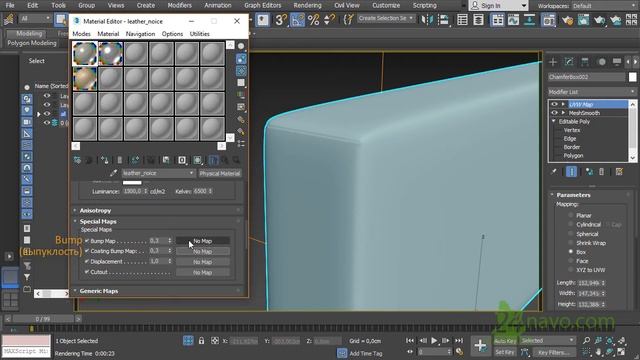Open the Display command panel tab
This screenshot has height=360, width=640.
[x=617, y=62]
